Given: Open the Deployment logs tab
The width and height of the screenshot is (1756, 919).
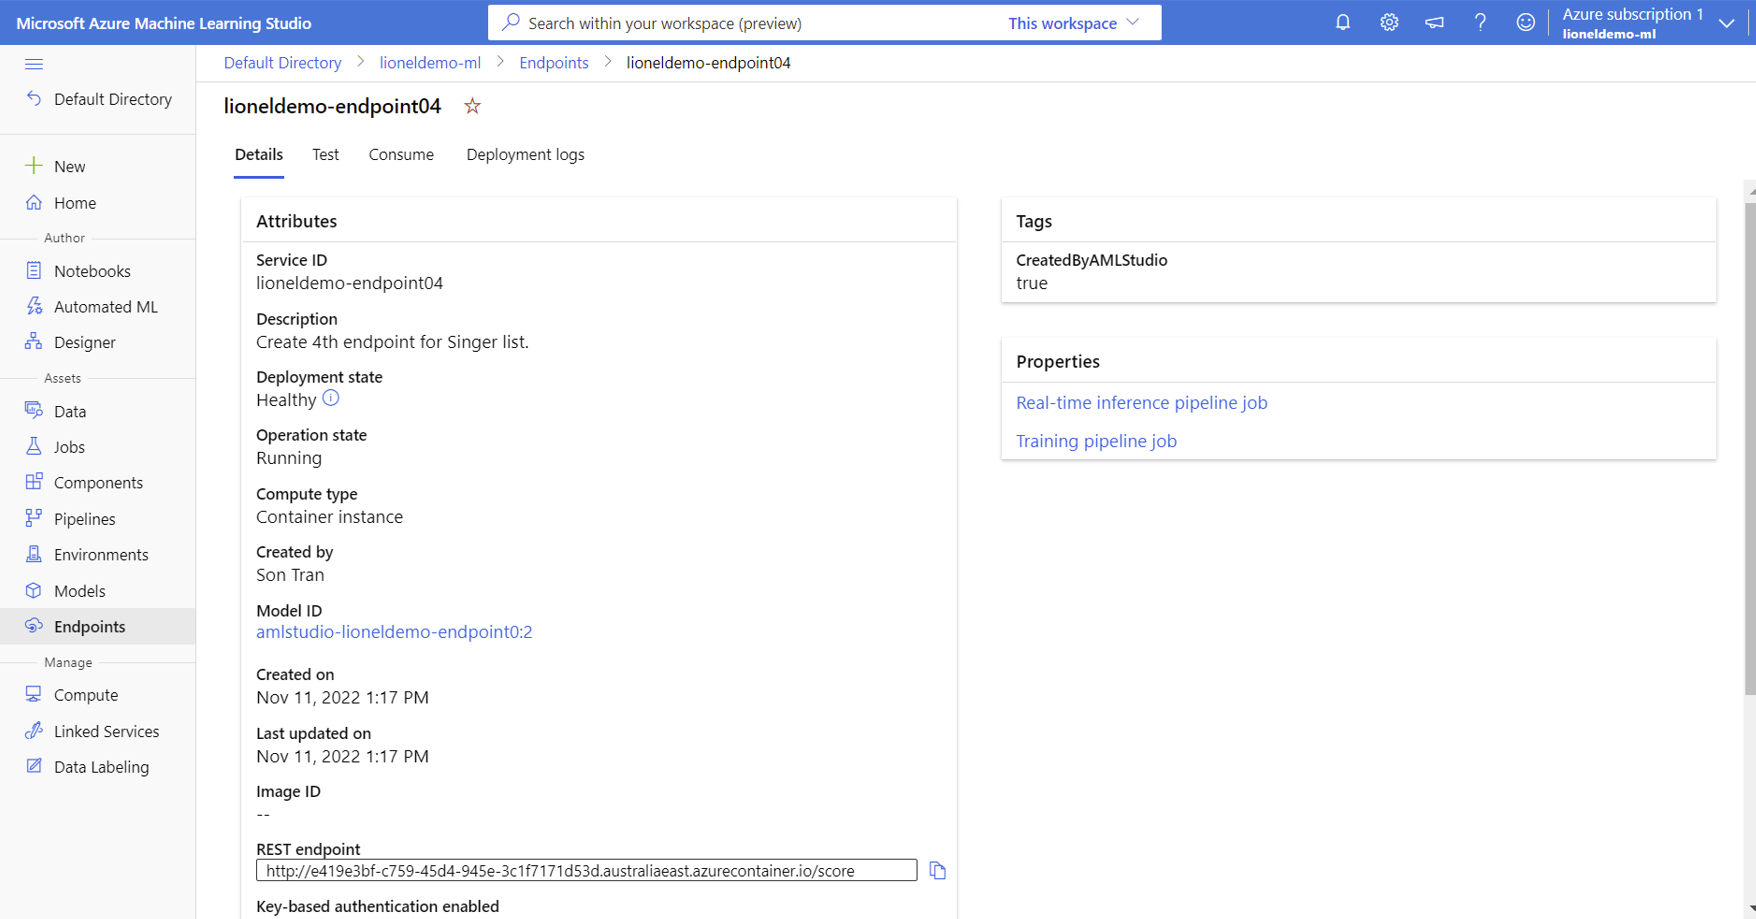Looking at the screenshot, I should [x=525, y=155].
